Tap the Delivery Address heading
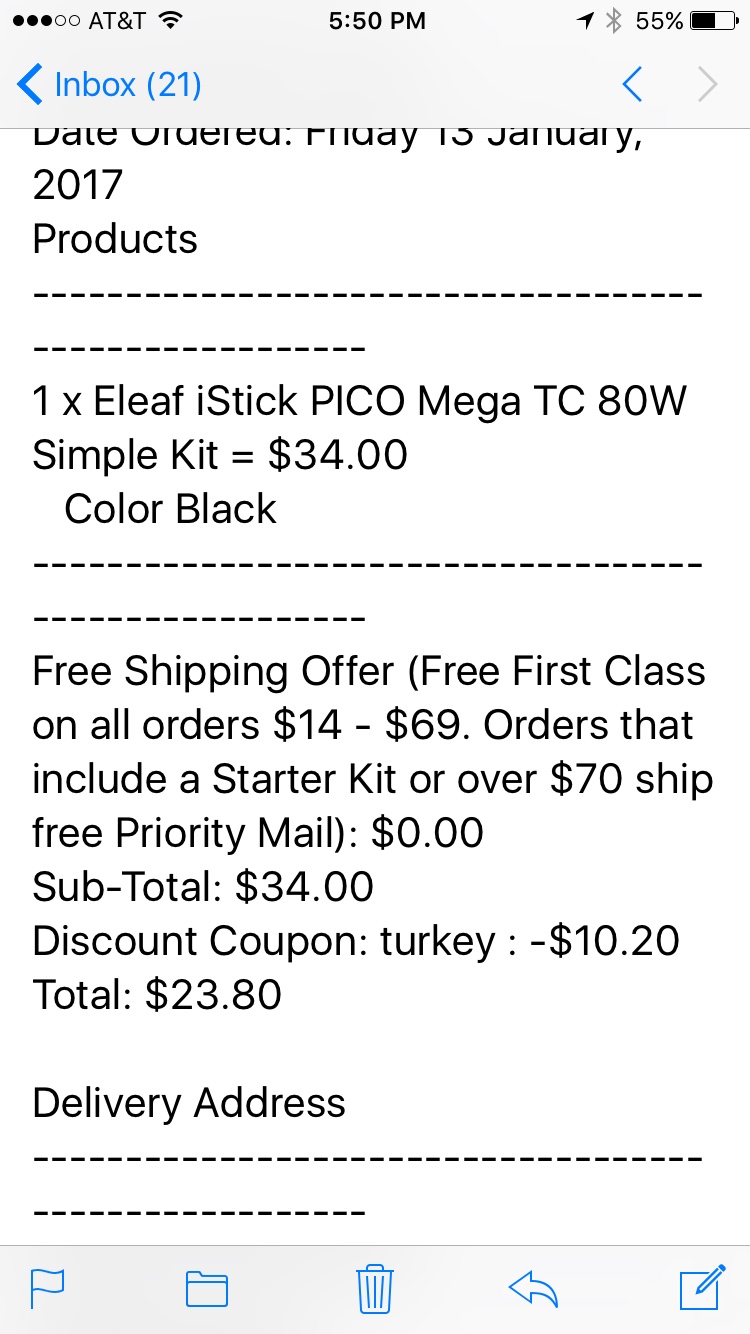Image resolution: width=750 pixels, height=1334 pixels. coord(189,1102)
